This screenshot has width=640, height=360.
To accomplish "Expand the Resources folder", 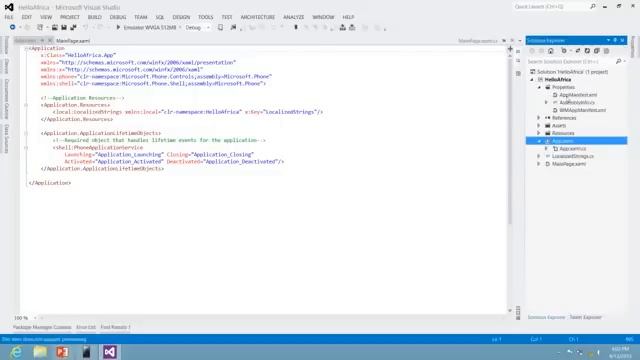I will point(539,133).
